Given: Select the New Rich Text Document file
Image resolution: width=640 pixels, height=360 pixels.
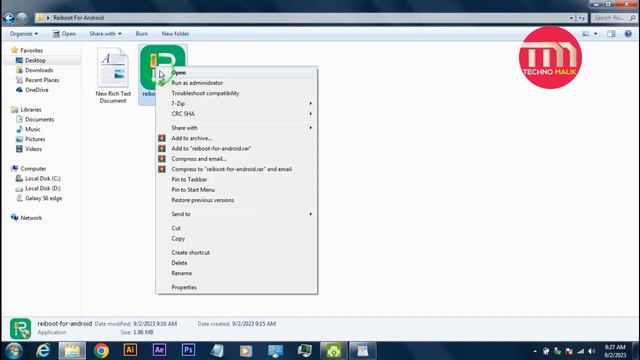Looking at the screenshot, I should (113, 75).
